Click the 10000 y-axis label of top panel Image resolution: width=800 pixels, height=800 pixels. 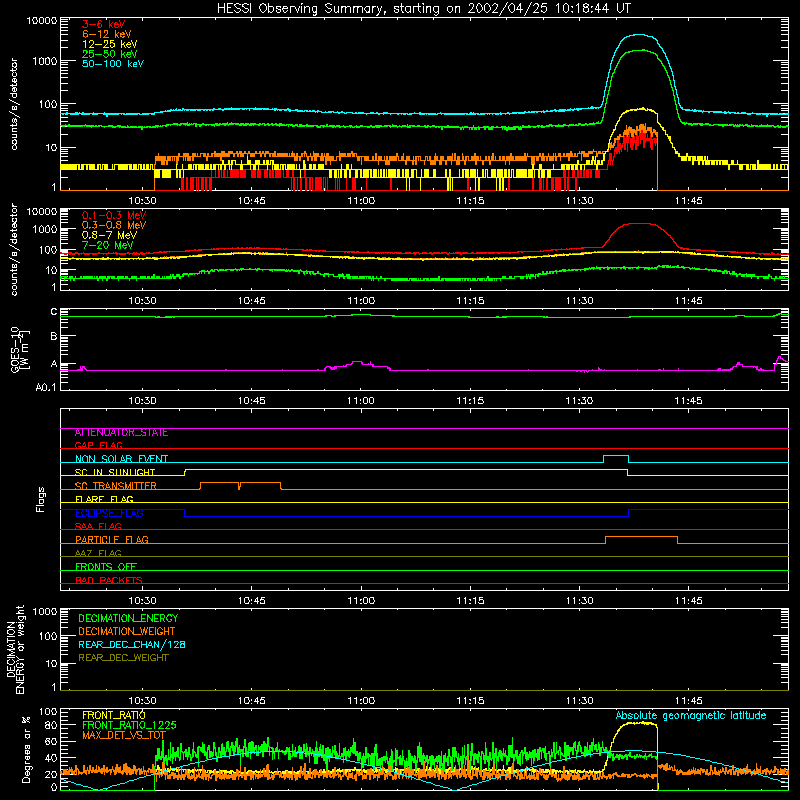point(42,21)
